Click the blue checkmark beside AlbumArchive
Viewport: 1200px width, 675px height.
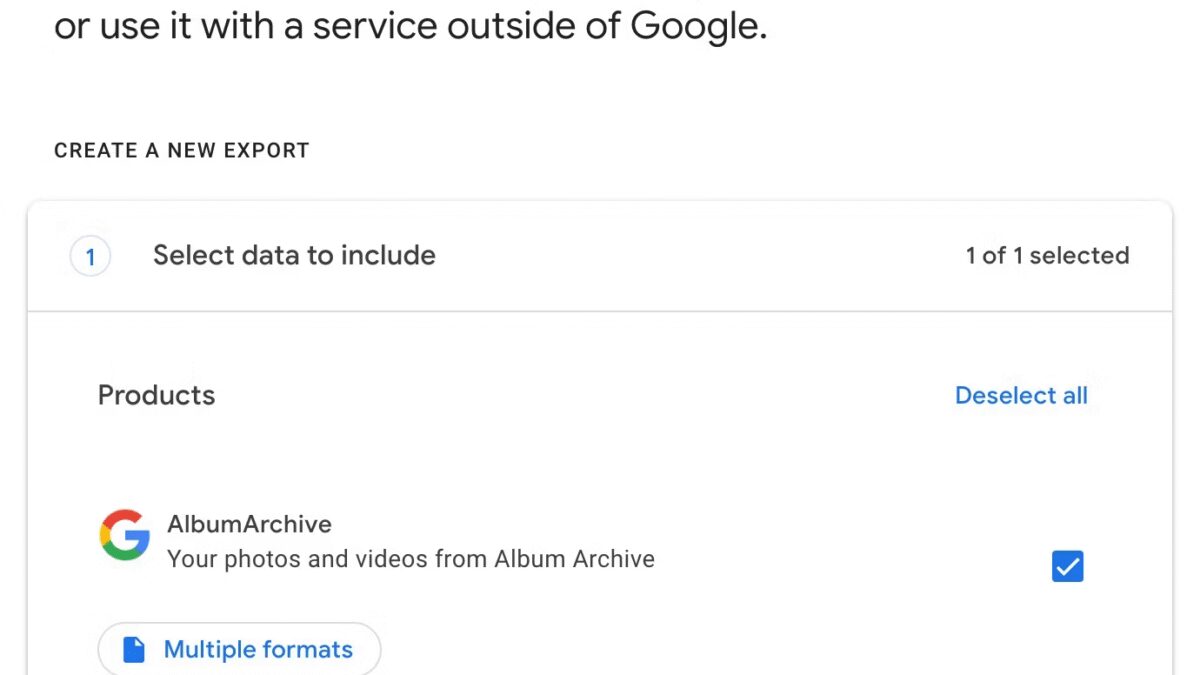click(x=1067, y=567)
